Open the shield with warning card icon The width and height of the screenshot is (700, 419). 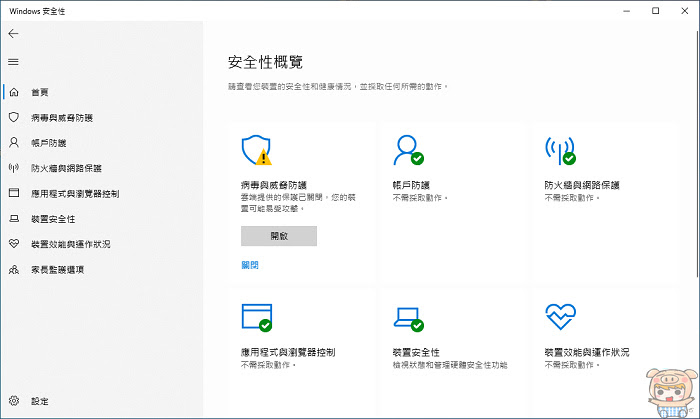pyautogui.click(x=257, y=150)
